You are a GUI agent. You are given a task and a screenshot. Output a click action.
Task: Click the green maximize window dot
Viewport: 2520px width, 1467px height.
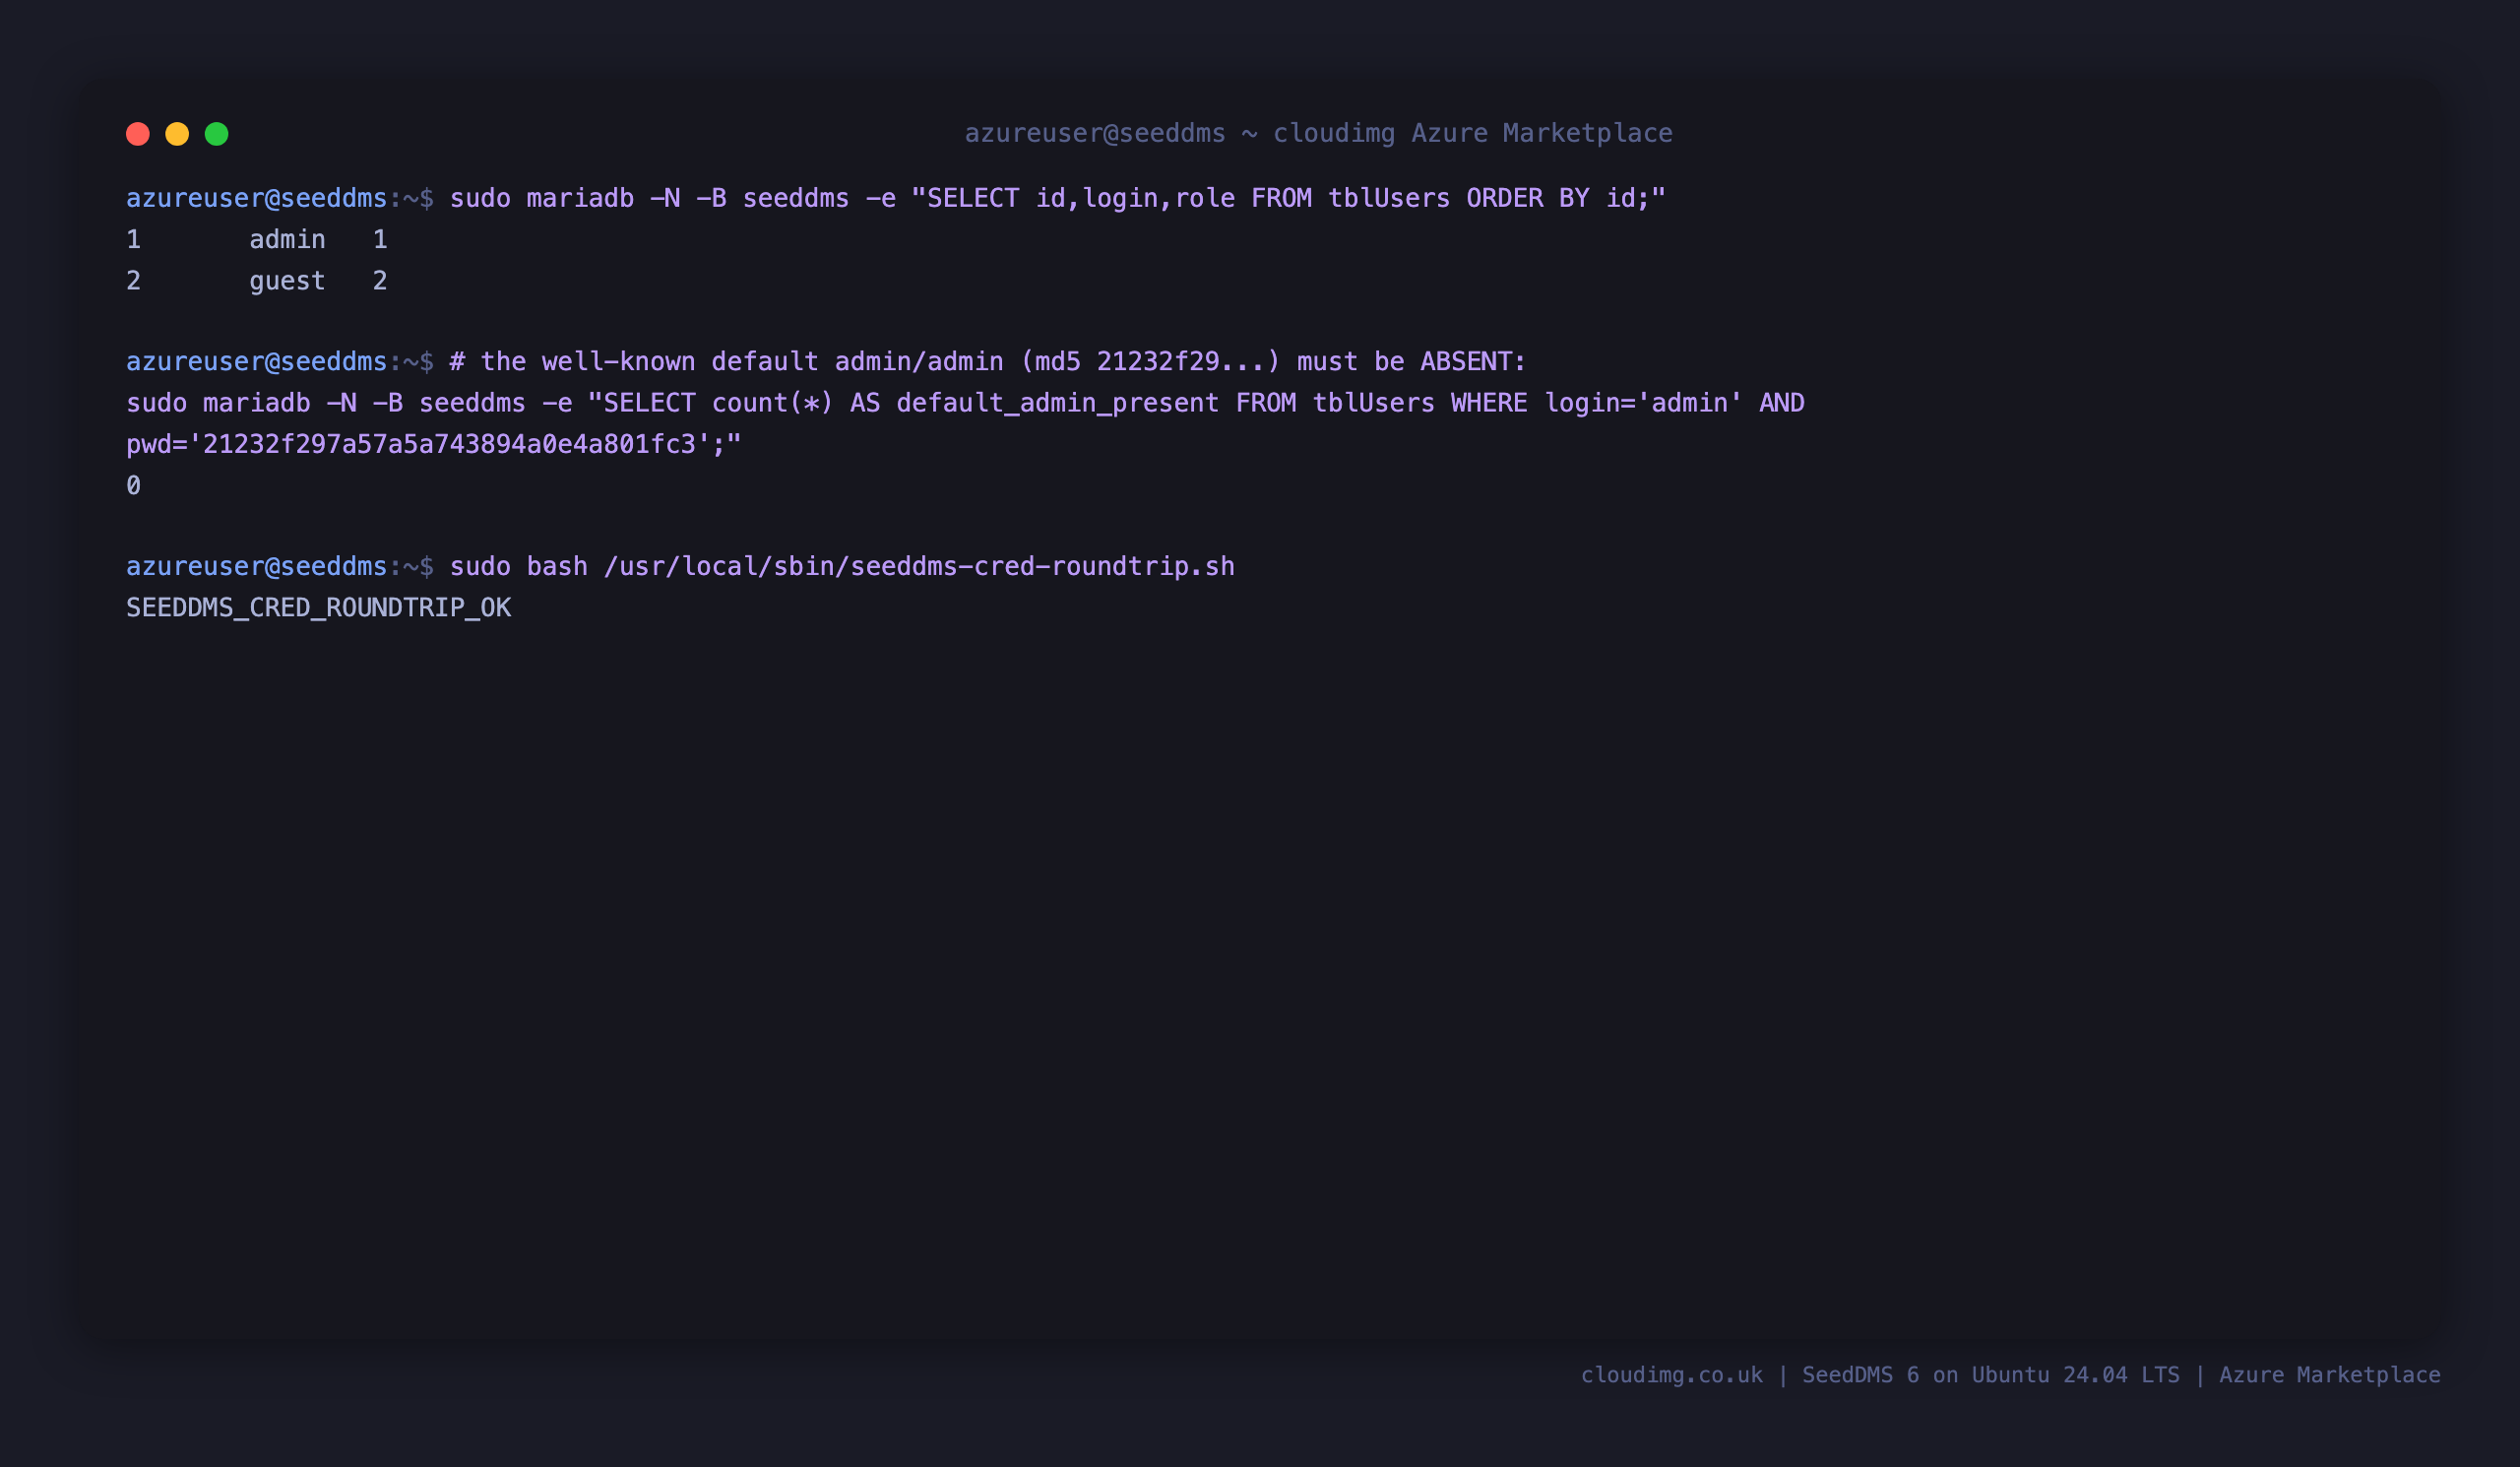tap(217, 134)
